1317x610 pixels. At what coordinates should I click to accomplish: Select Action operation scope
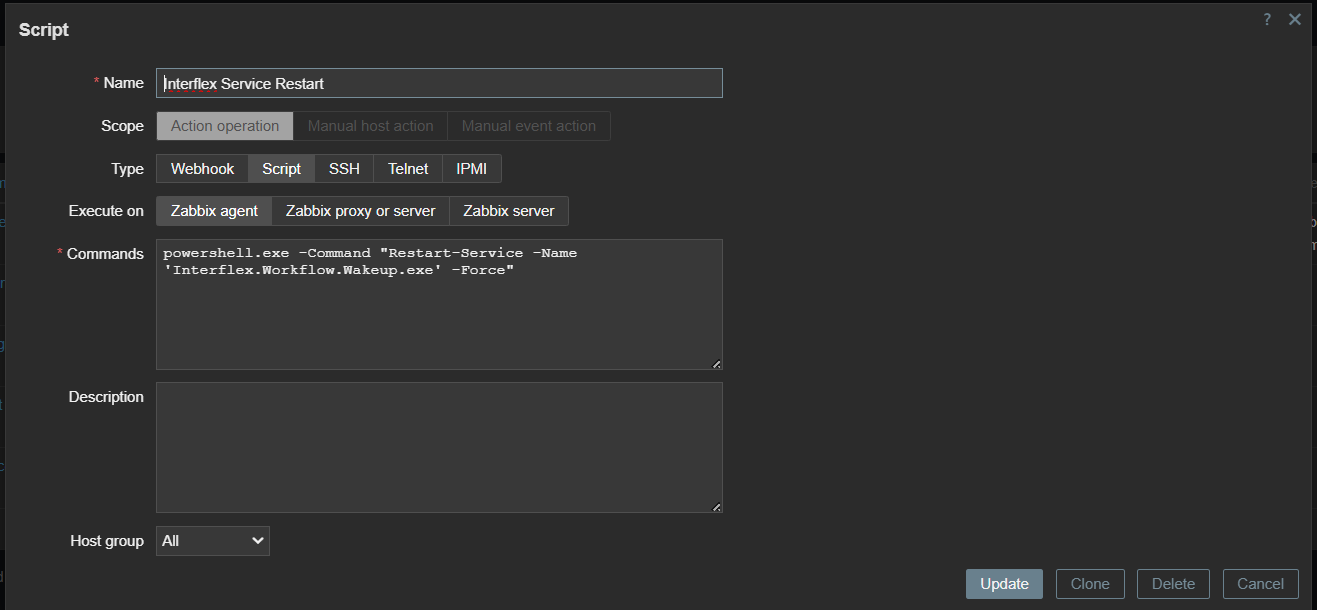tap(225, 126)
